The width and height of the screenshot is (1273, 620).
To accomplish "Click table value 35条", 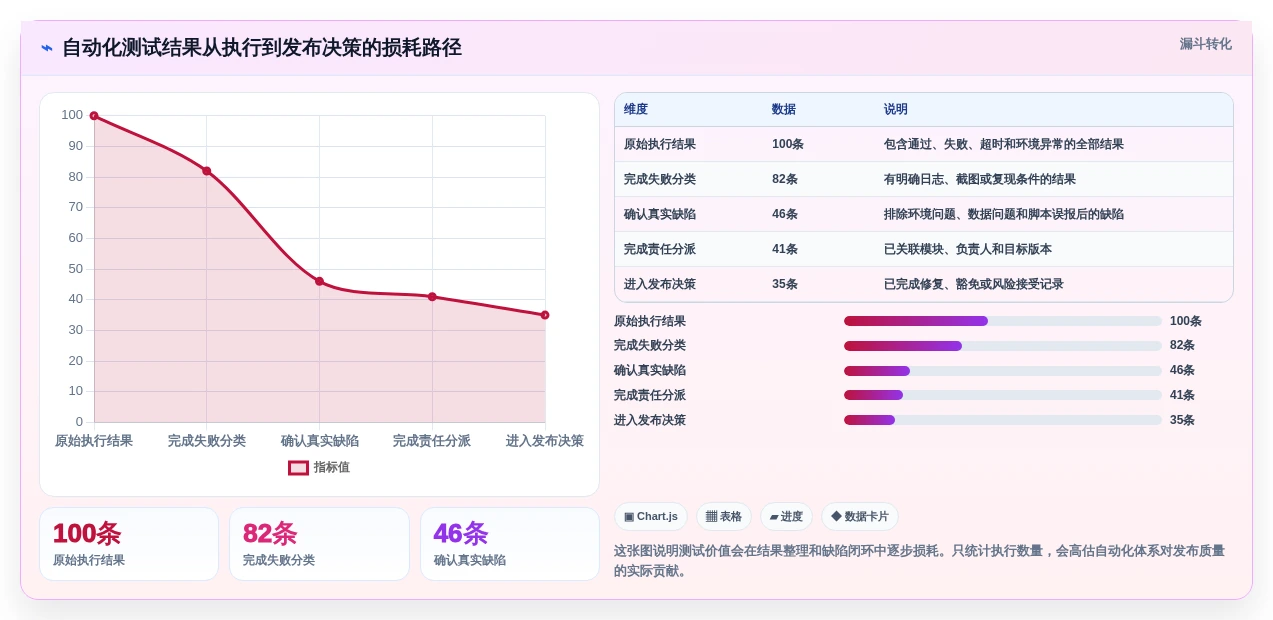I will pyautogui.click(x=785, y=284).
